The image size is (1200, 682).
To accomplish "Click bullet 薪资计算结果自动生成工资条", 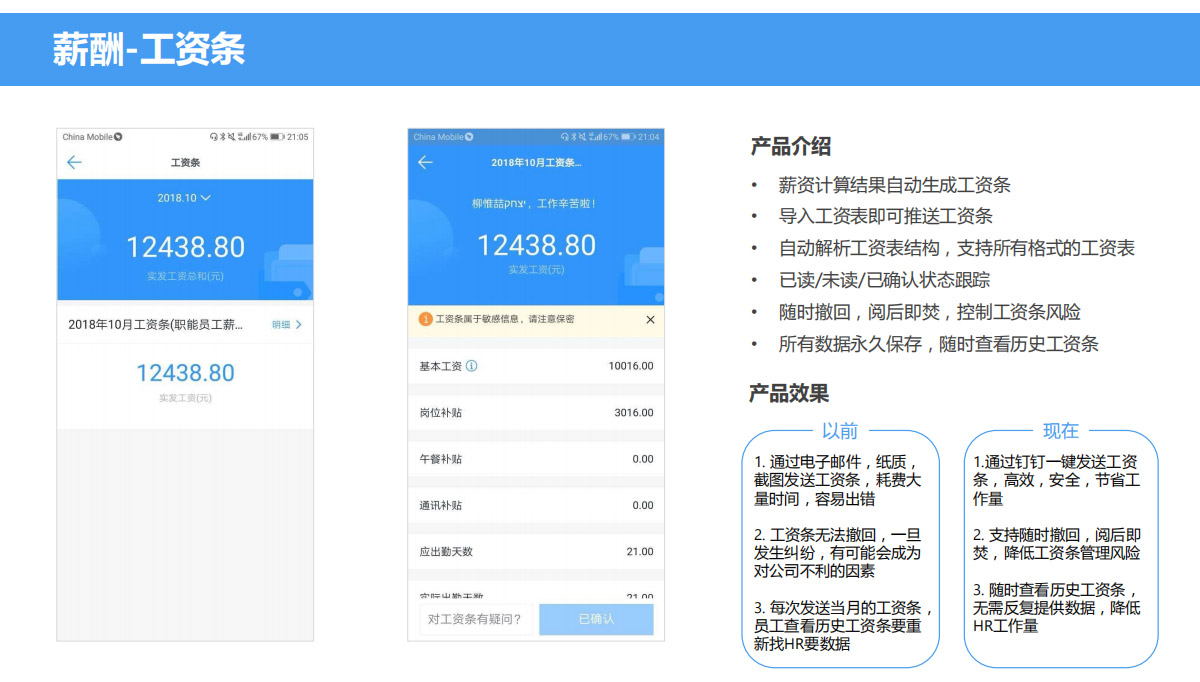I will (895, 185).
